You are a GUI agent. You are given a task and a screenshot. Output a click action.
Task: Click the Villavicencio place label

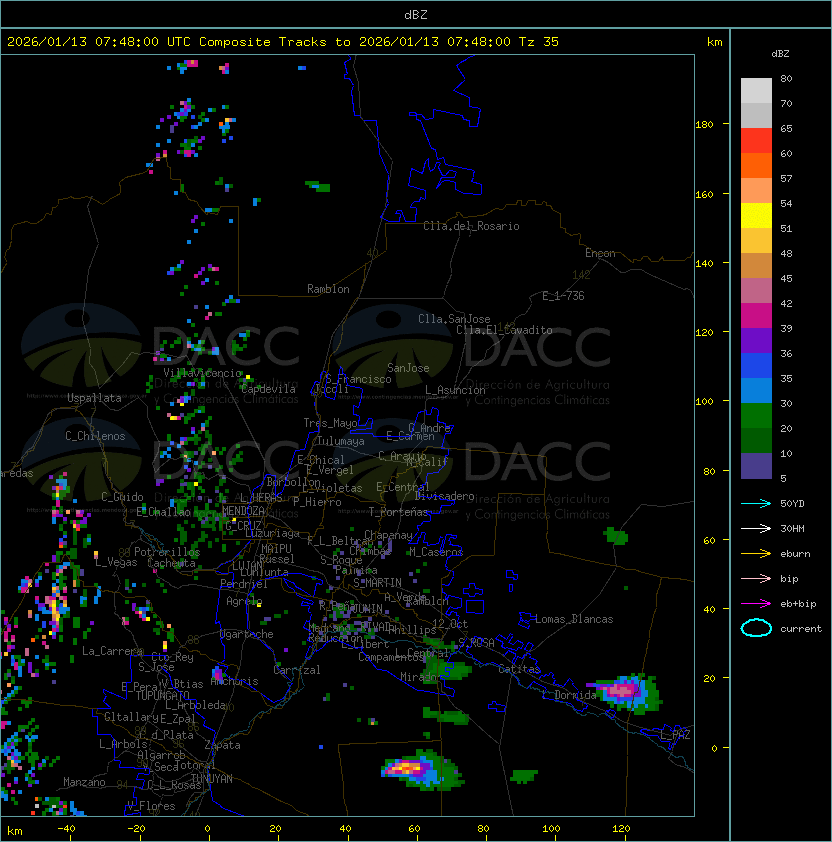coord(202,373)
